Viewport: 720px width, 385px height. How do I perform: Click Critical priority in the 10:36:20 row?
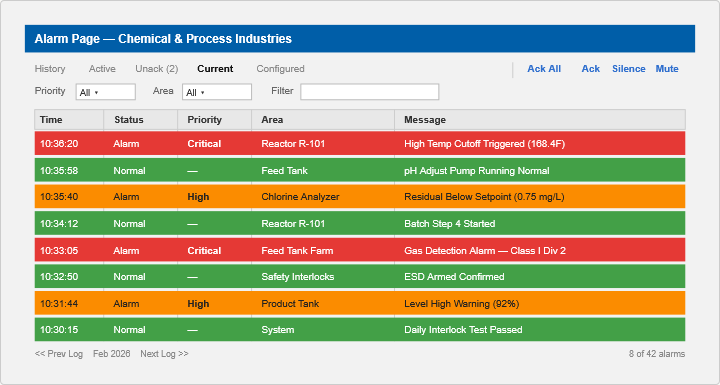(x=204, y=144)
